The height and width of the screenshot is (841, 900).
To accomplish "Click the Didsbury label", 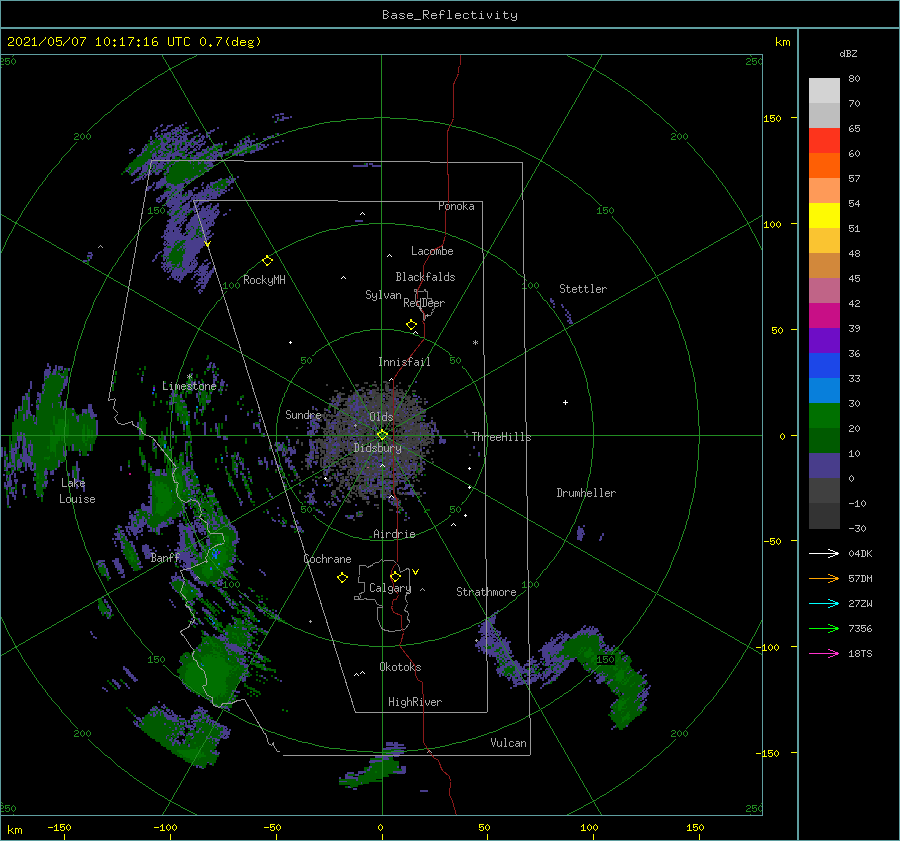I will coord(377,448).
